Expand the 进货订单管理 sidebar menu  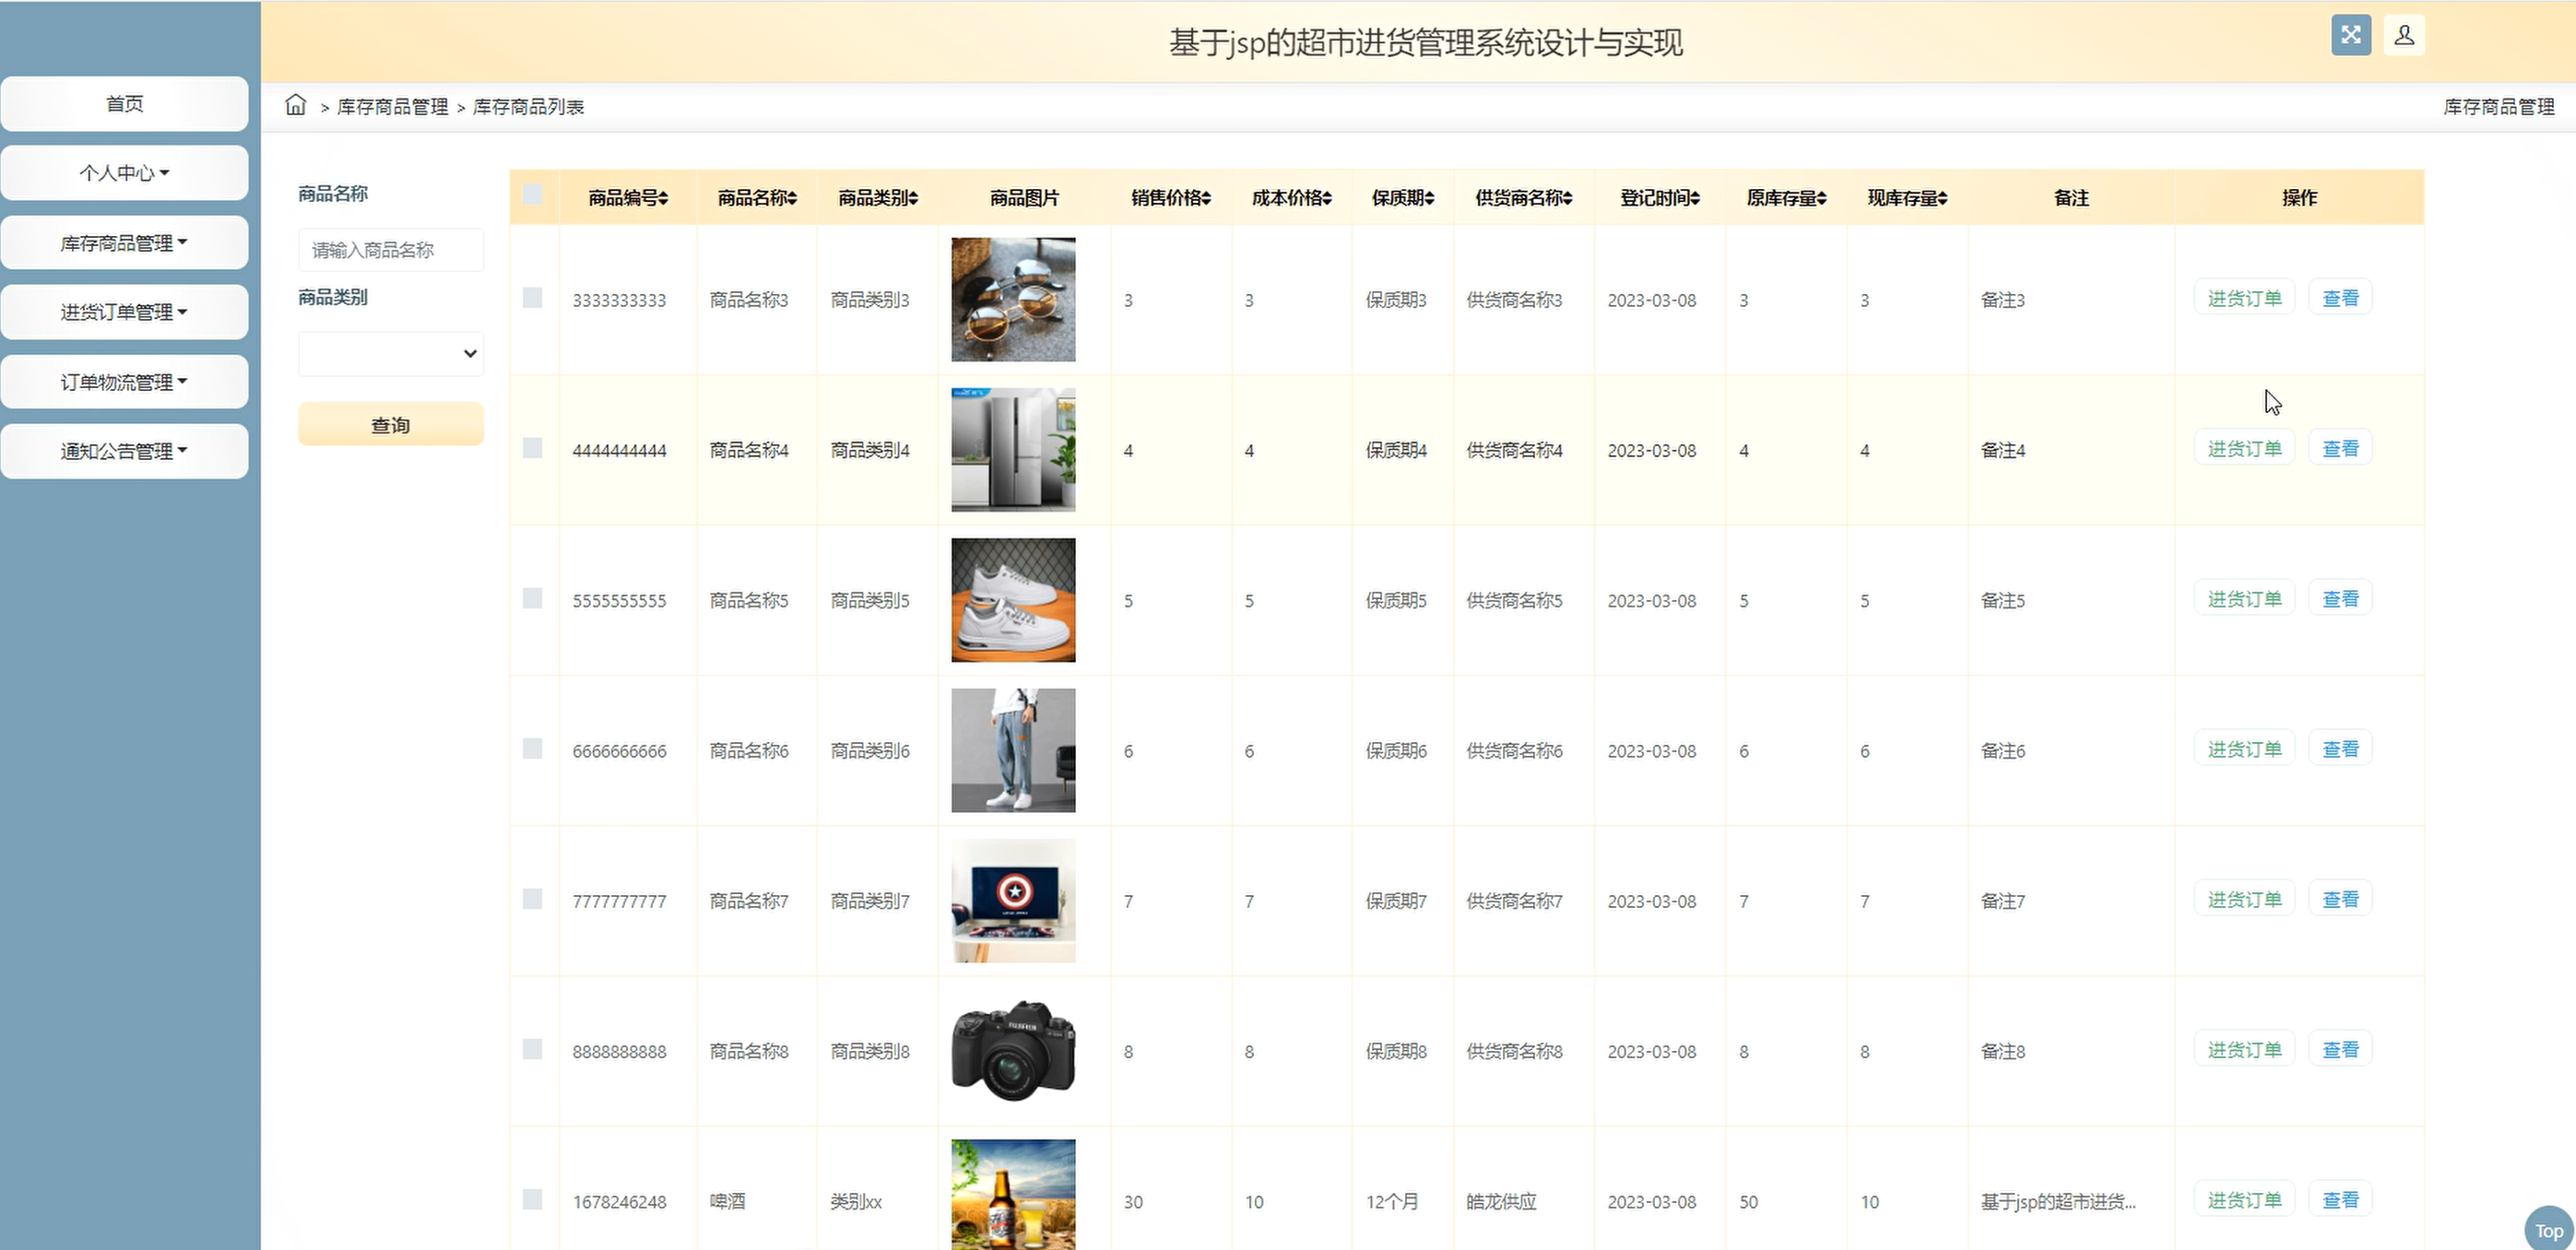pos(124,311)
